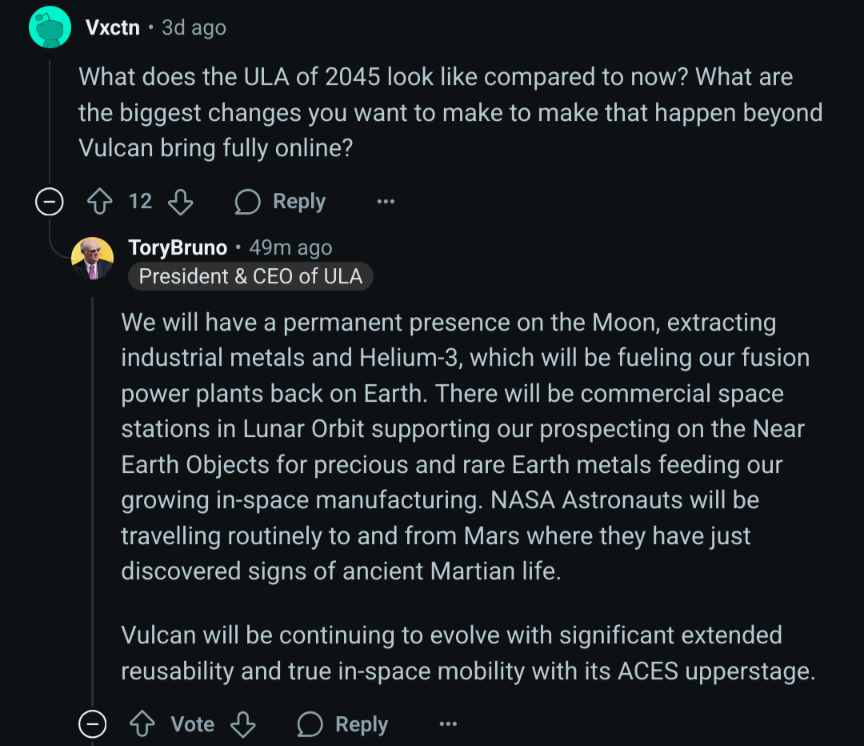The height and width of the screenshot is (746, 864).
Task: Open ToryBruno's user profile
Action: 177,247
